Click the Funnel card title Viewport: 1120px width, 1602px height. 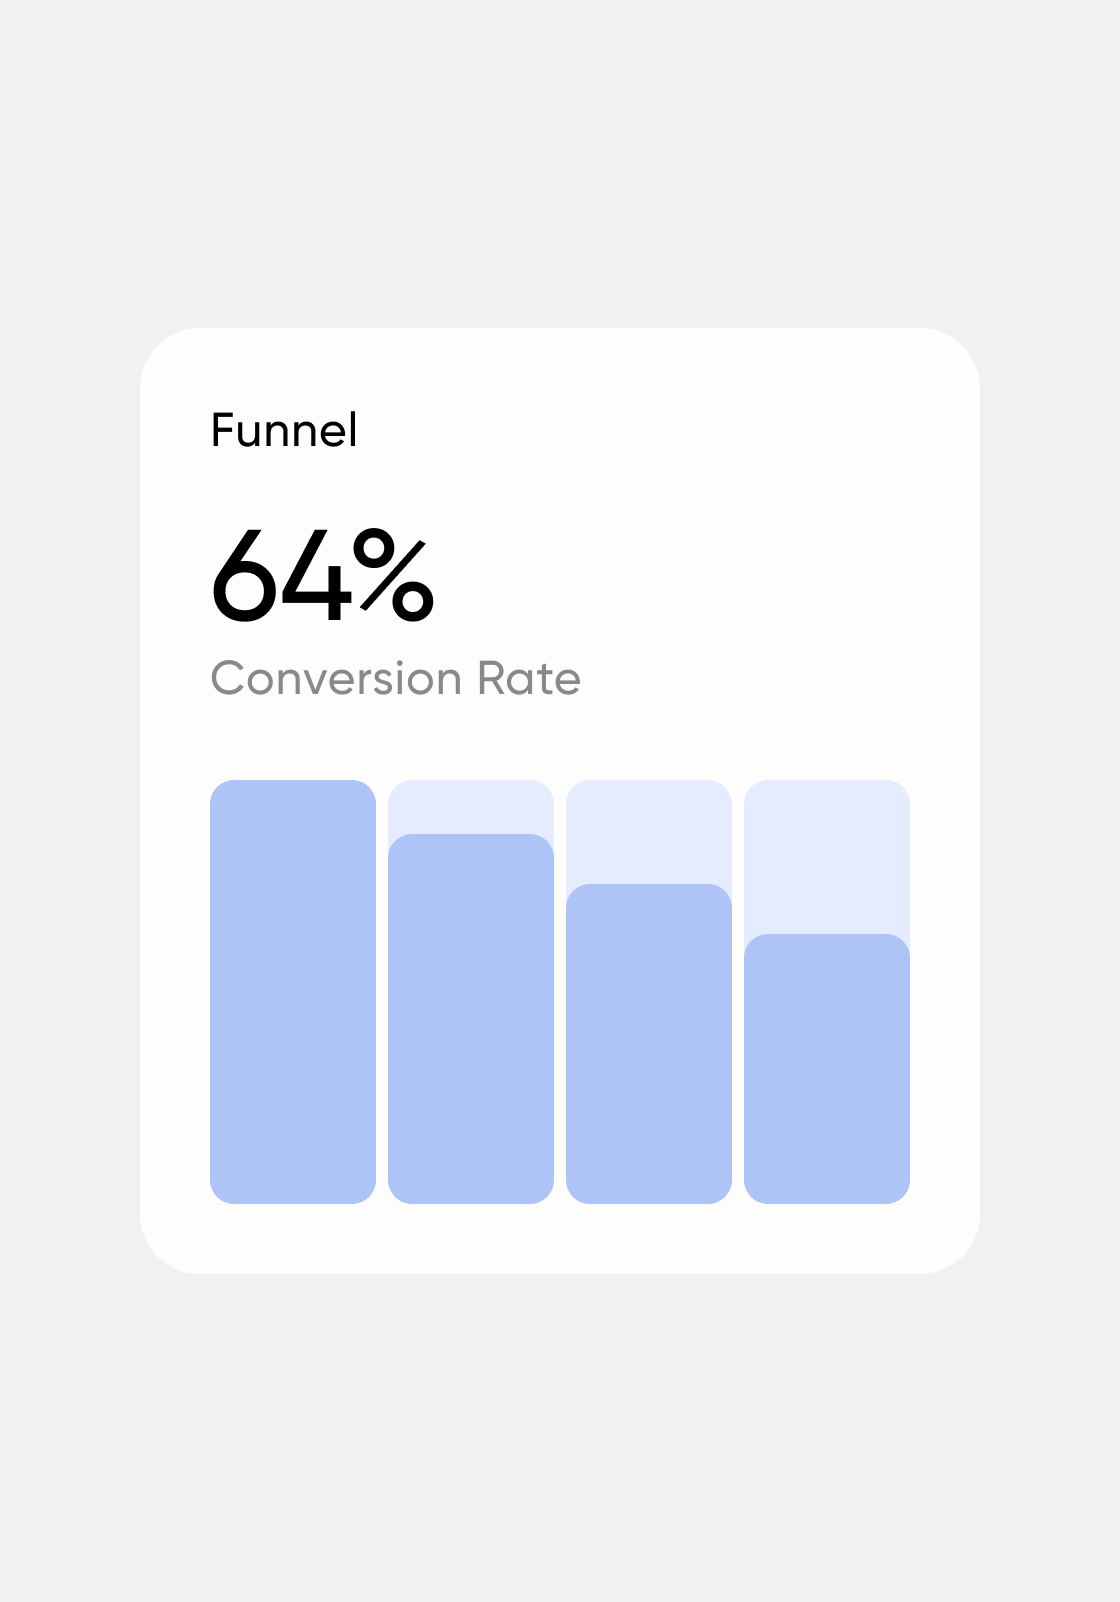(x=284, y=431)
